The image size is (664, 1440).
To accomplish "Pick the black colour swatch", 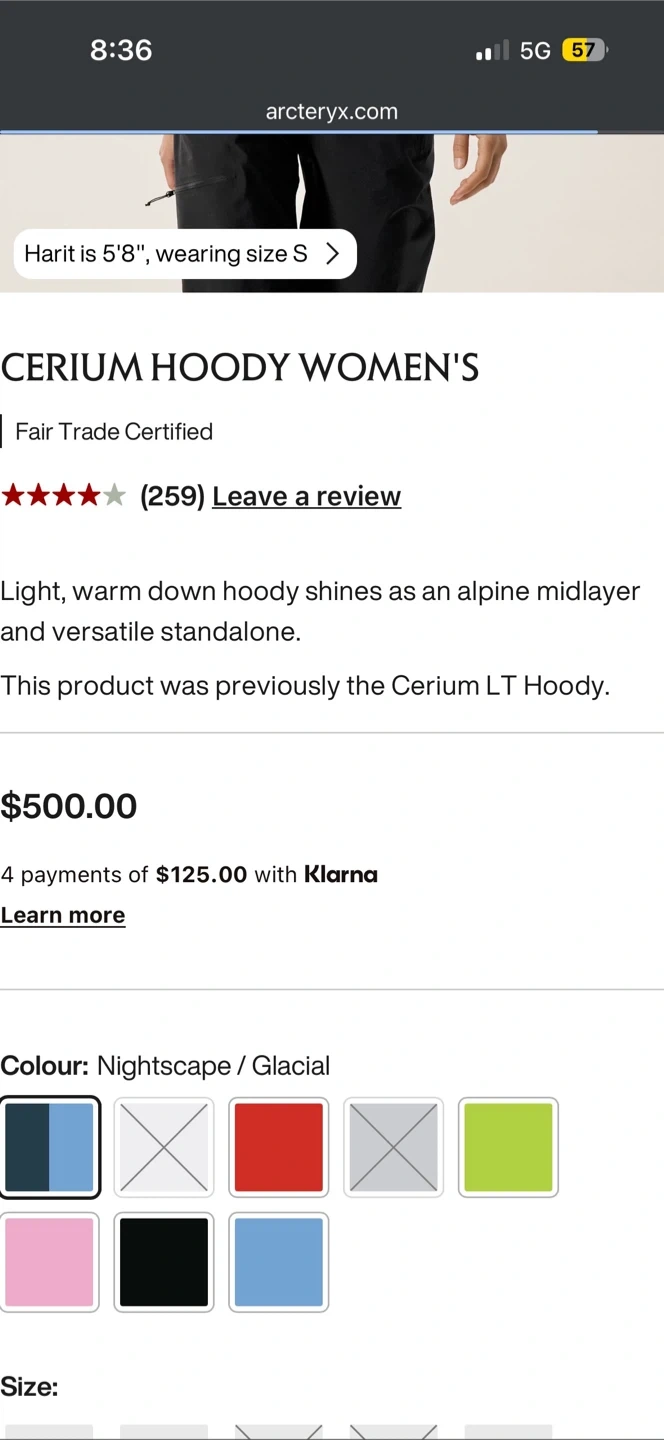I will [164, 1262].
